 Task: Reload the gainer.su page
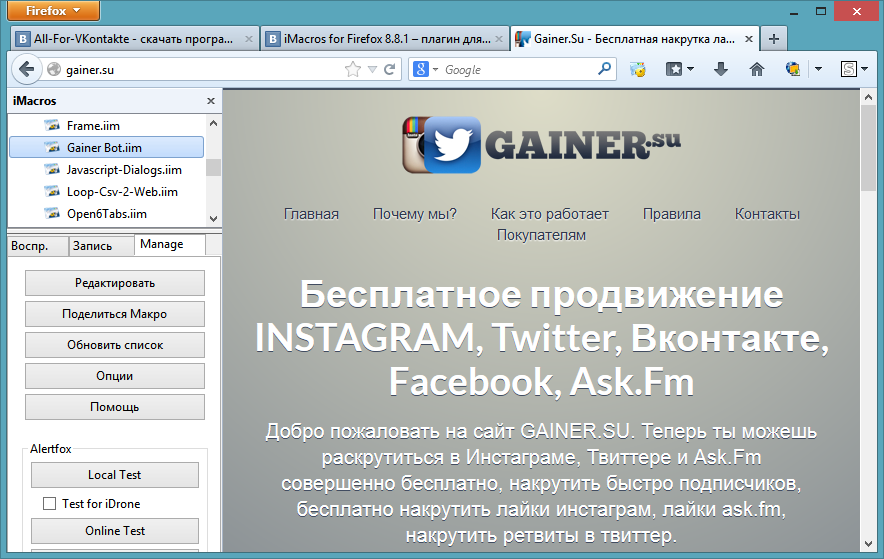click(x=390, y=69)
